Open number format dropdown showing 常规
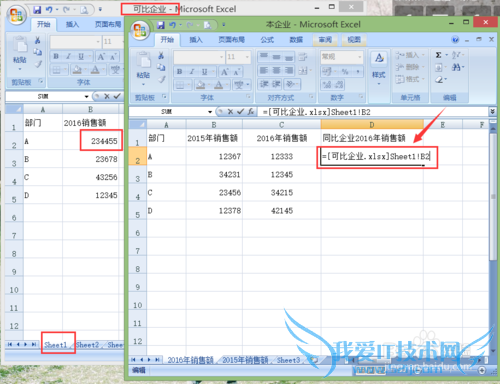Screen dimensions: 500x384 click(359, 57)
